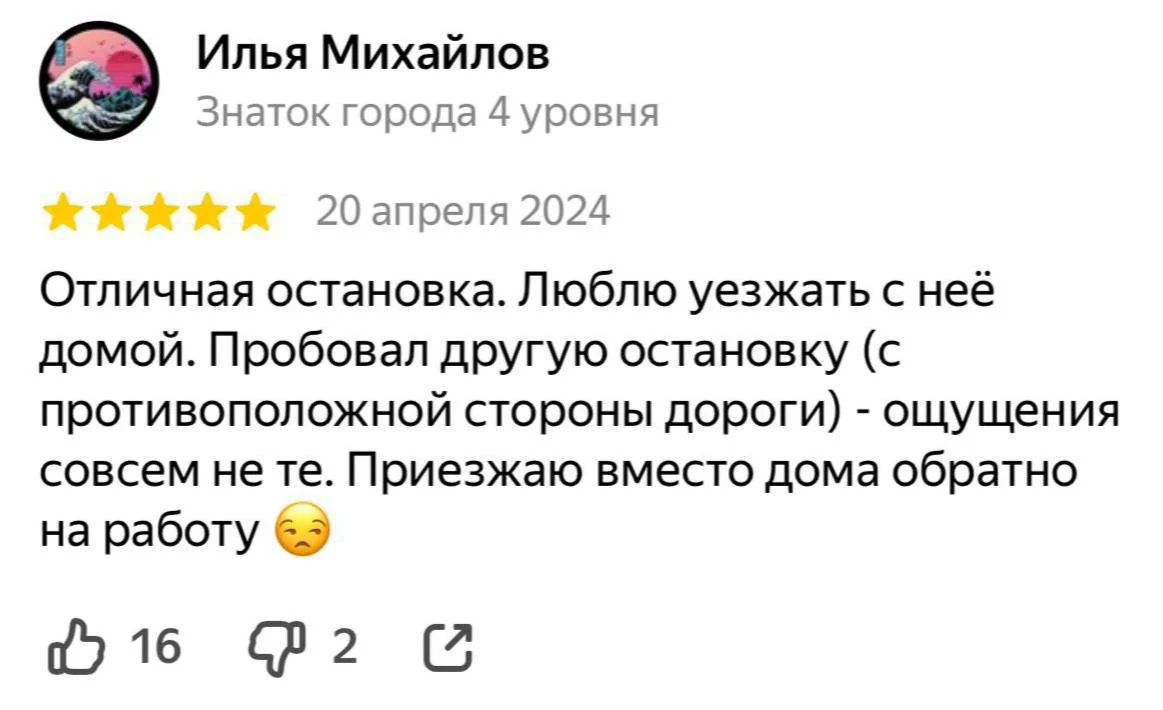Click the unamused face emoji

point(299,536)
